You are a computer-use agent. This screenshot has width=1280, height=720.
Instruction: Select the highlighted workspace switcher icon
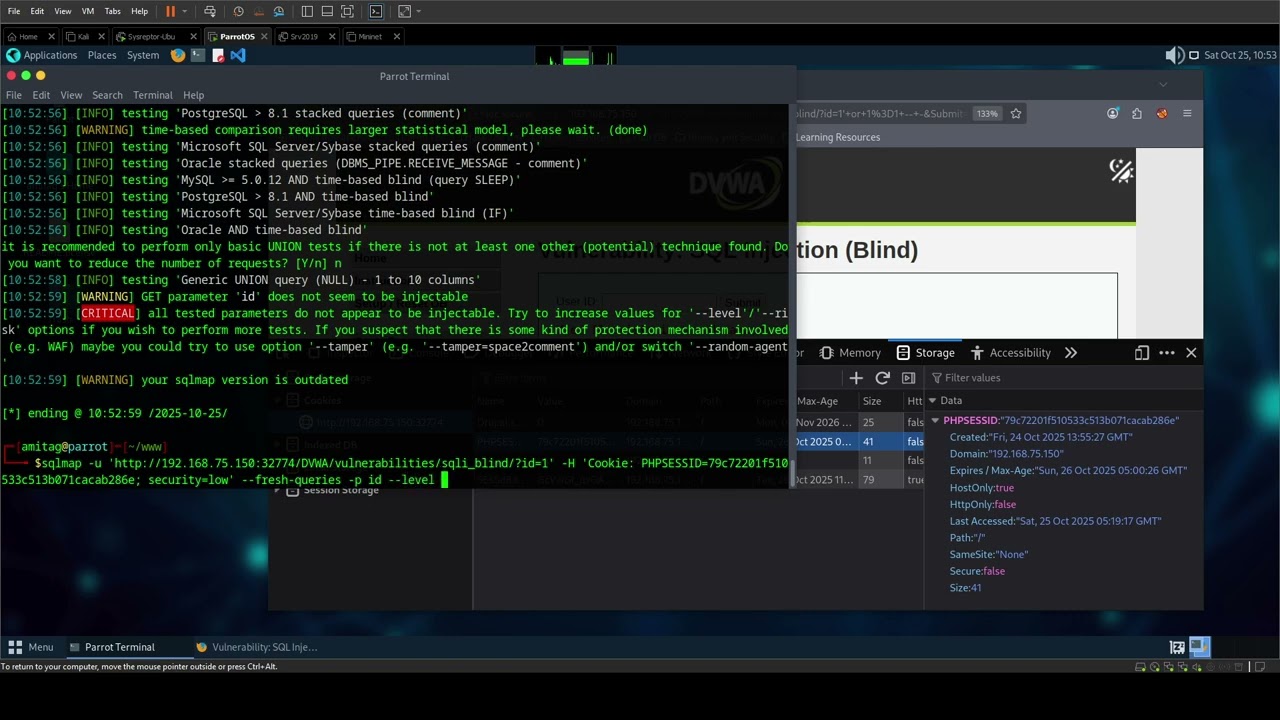tap(1200, 647)
